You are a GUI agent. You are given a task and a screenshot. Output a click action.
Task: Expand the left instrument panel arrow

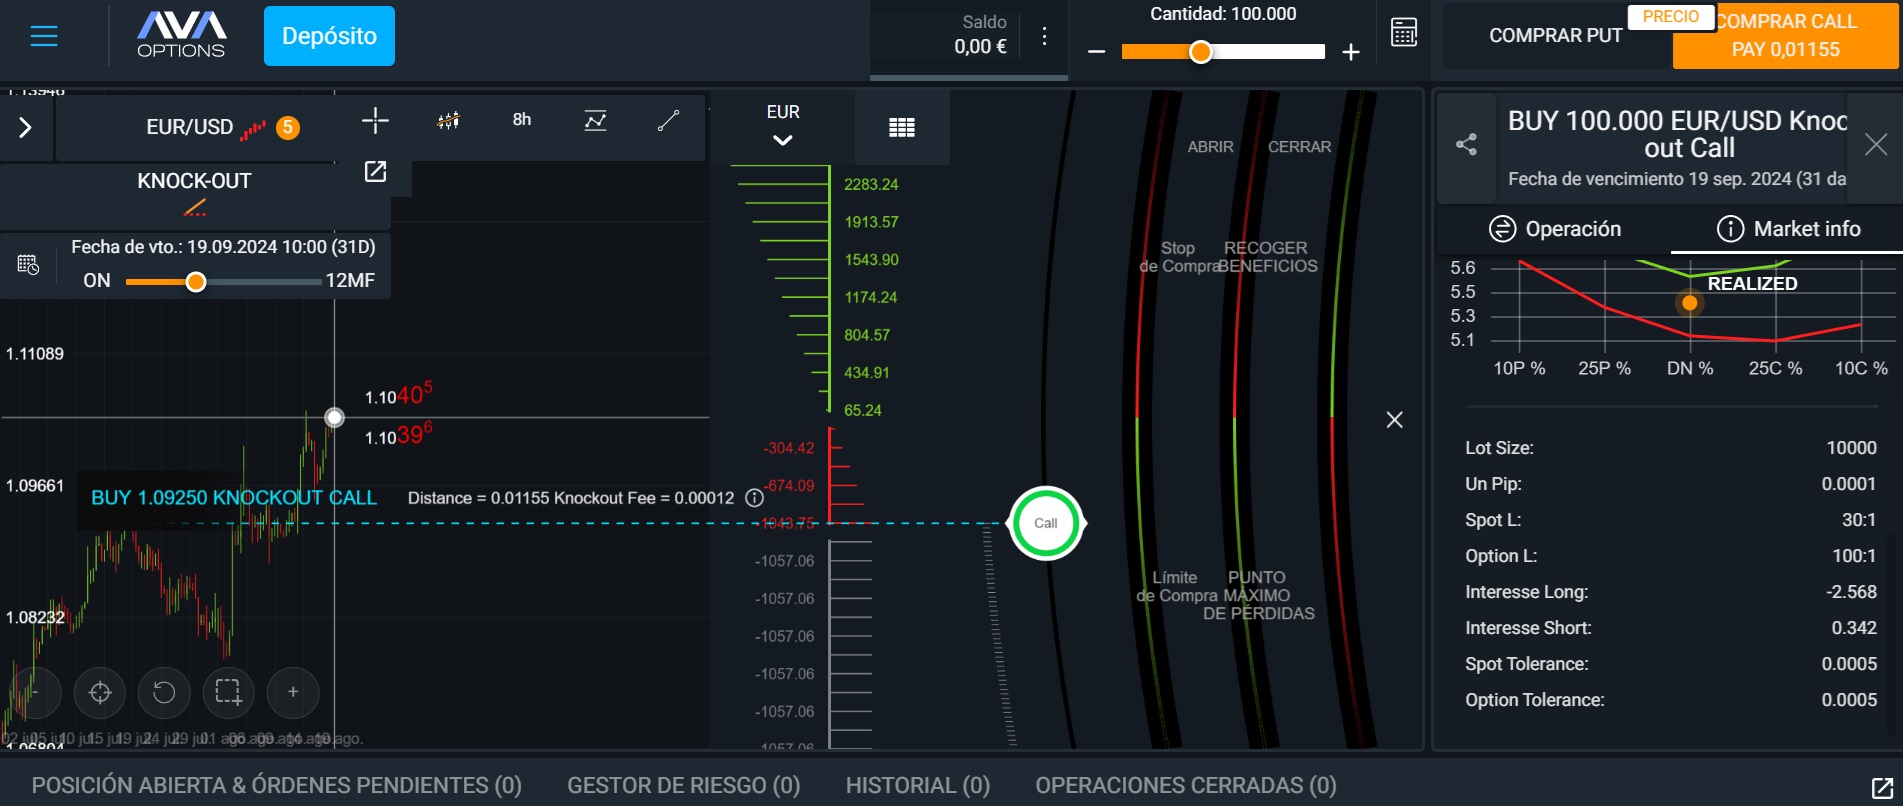pos(26,128)
